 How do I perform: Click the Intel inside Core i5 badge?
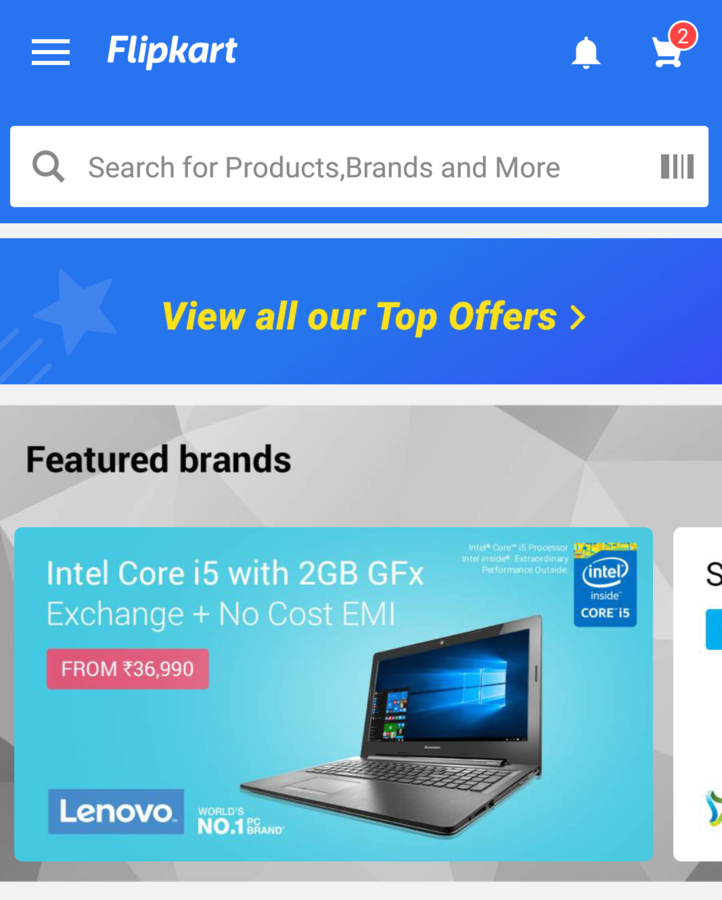tap(605, 584)
